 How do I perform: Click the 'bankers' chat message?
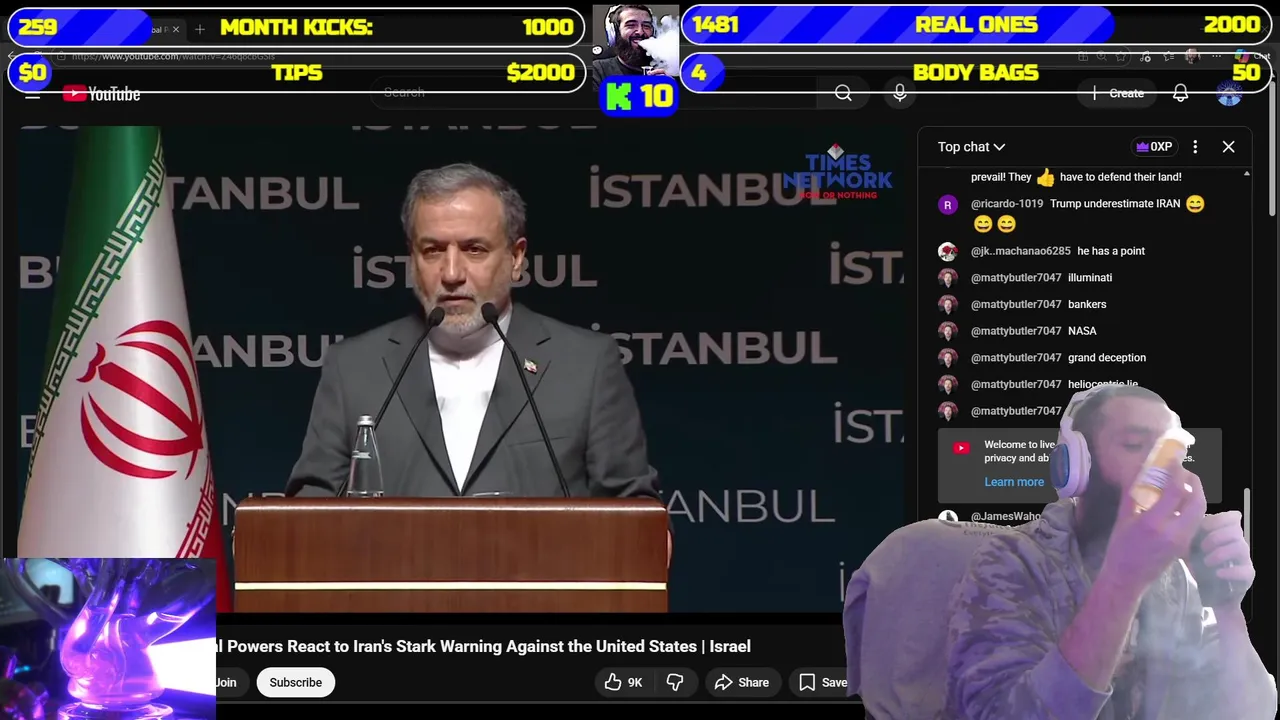pos(1087,304)
